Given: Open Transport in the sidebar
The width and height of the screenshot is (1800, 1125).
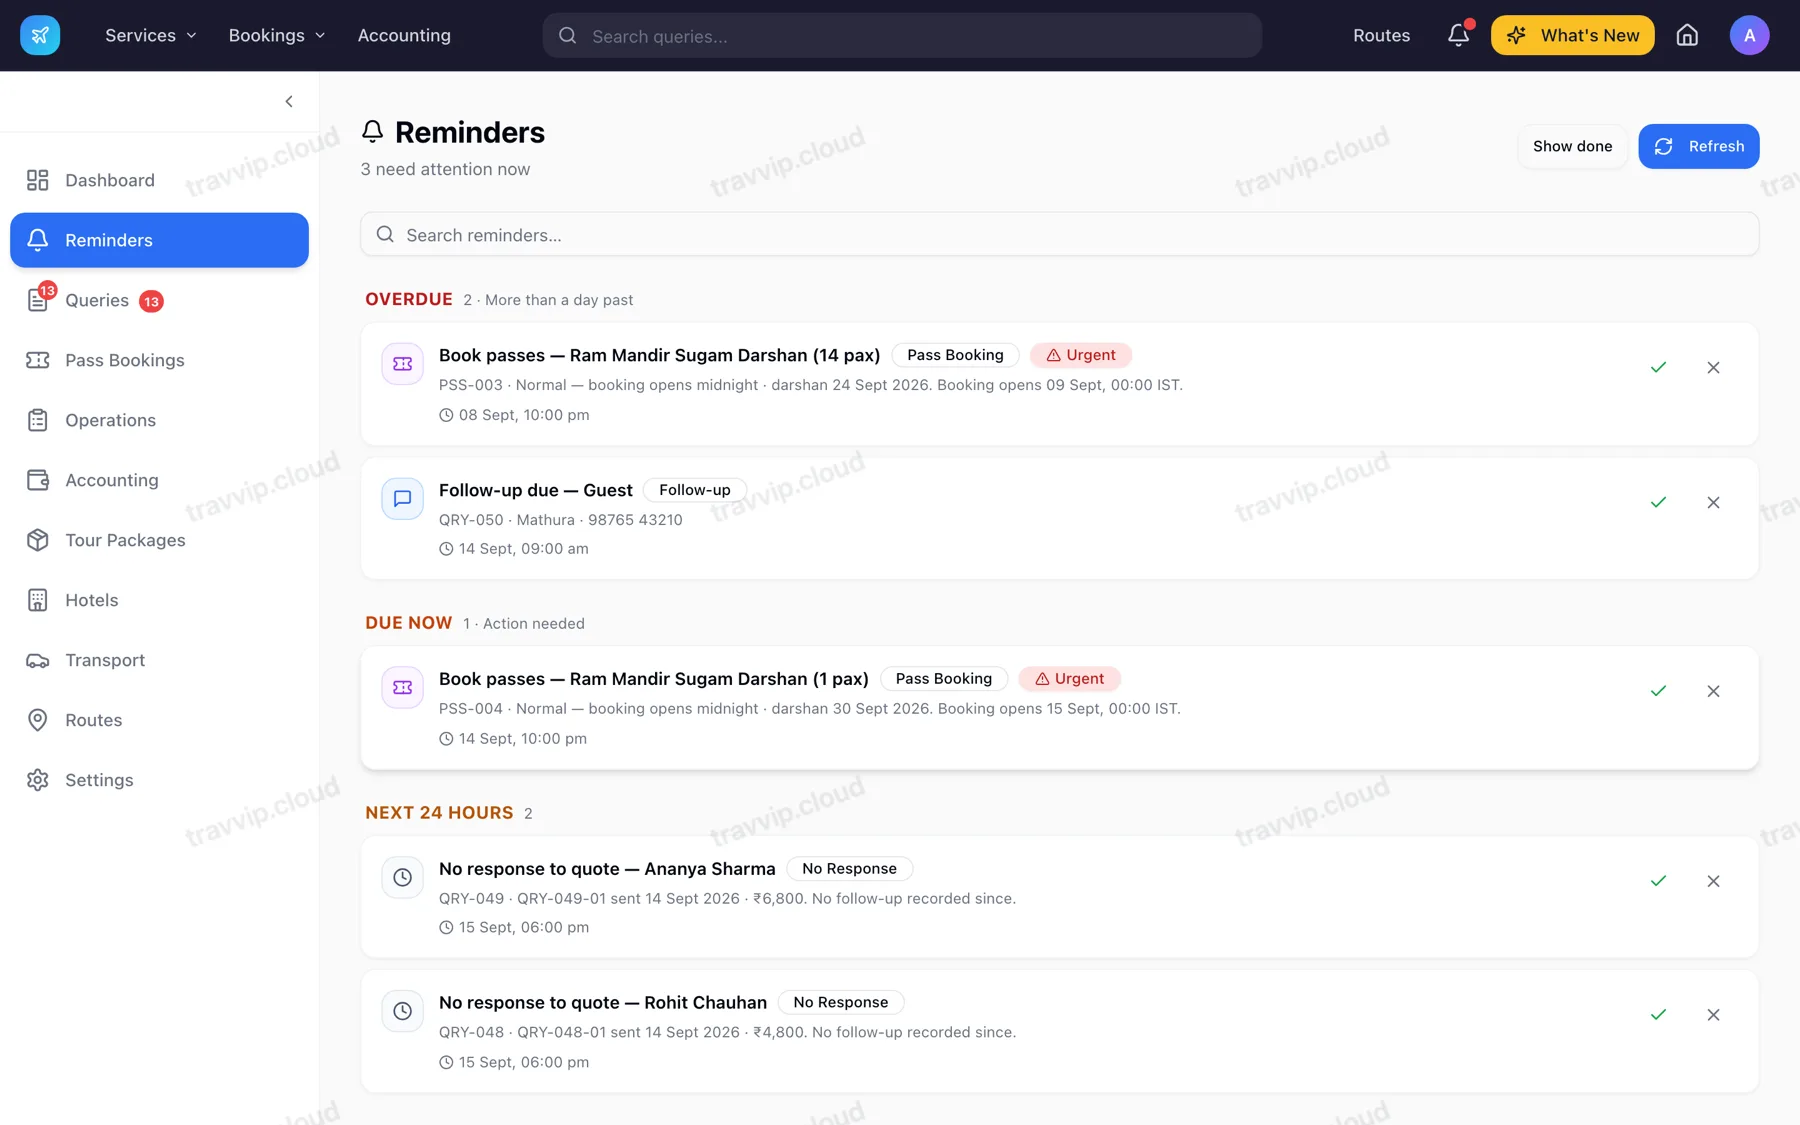Looking at the screenshot, I should pos(159,660).
